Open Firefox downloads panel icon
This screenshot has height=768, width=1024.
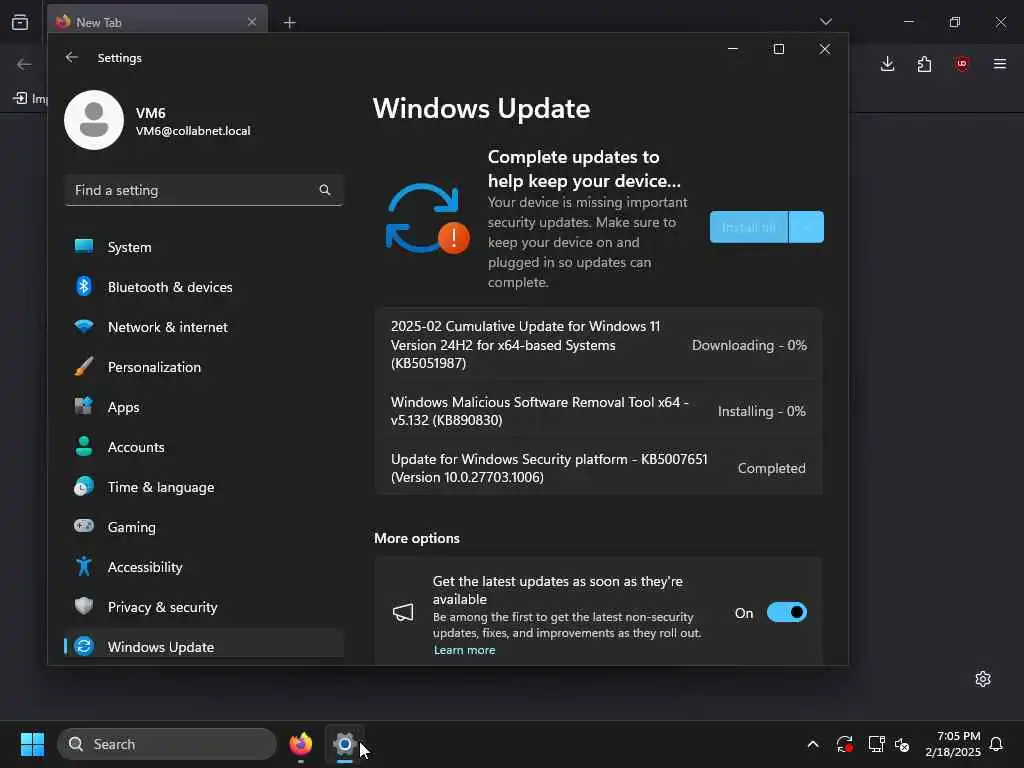(x=888, y=64)
